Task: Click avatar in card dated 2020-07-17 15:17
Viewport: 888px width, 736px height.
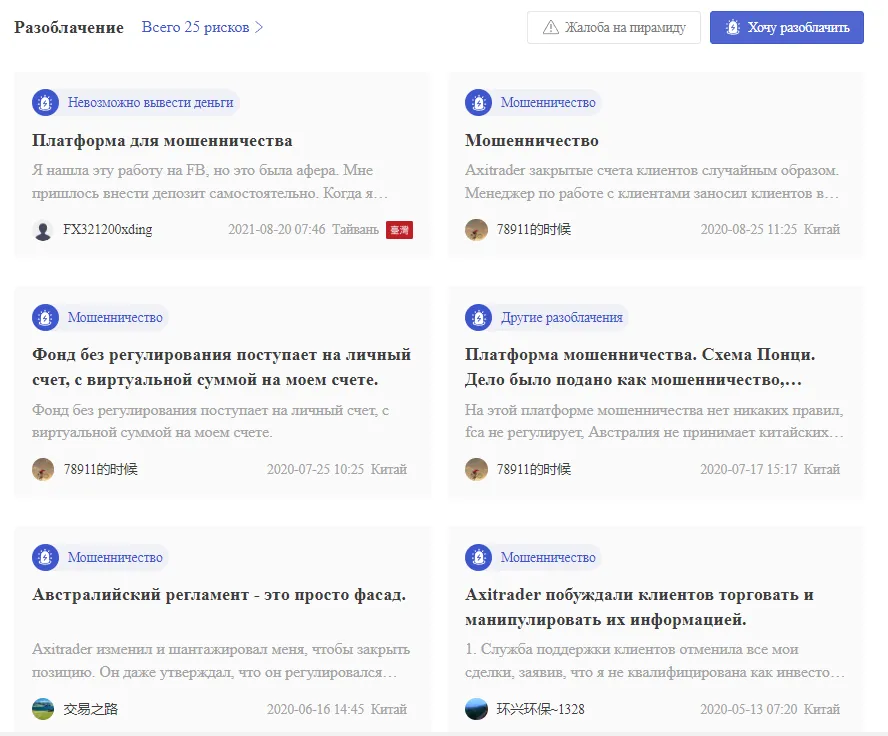Action: point(476,469)
